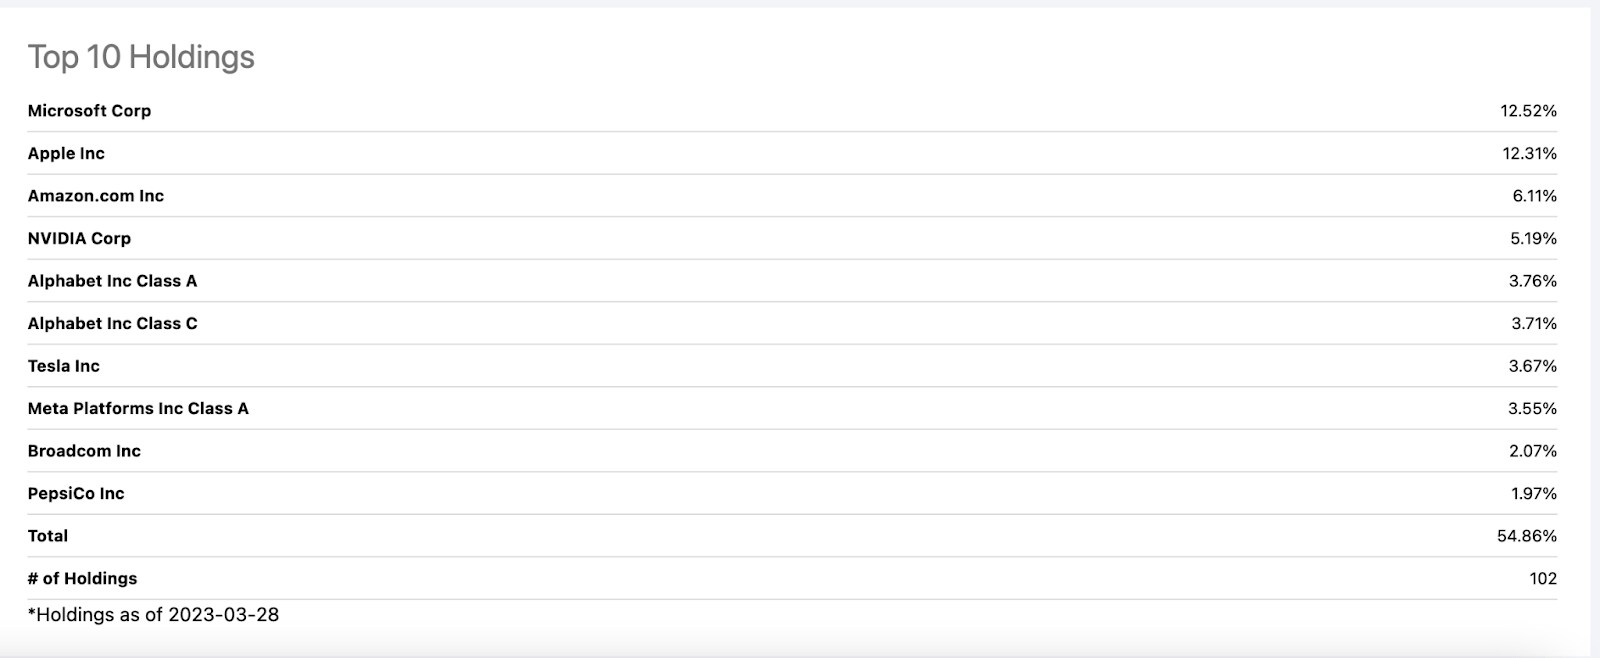Click Meta Platforms Inc Class A
Image resolution: width=1600 pixels, height=658 pixels.
pos(138,408)
